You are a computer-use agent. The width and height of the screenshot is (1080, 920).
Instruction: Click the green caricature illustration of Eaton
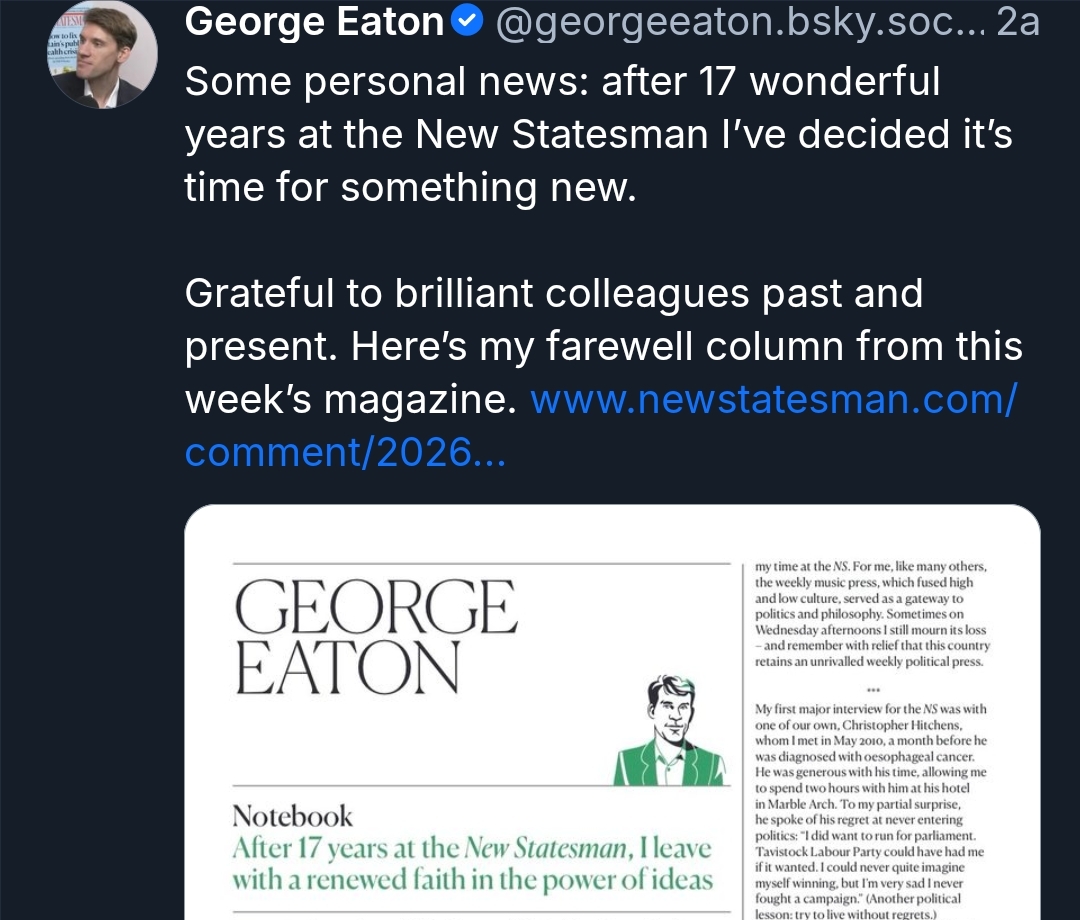coord(669,731)
